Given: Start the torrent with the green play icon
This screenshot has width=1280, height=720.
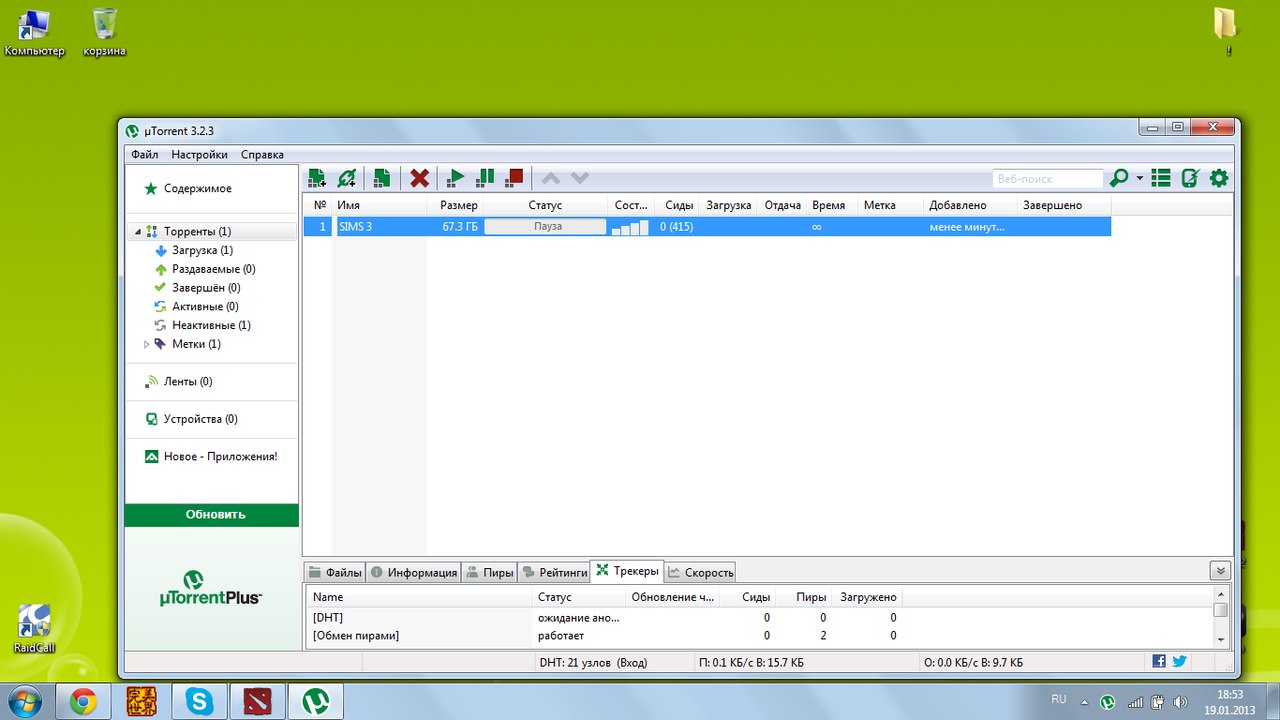Looking at the screenshot, I should click(456, 178).
